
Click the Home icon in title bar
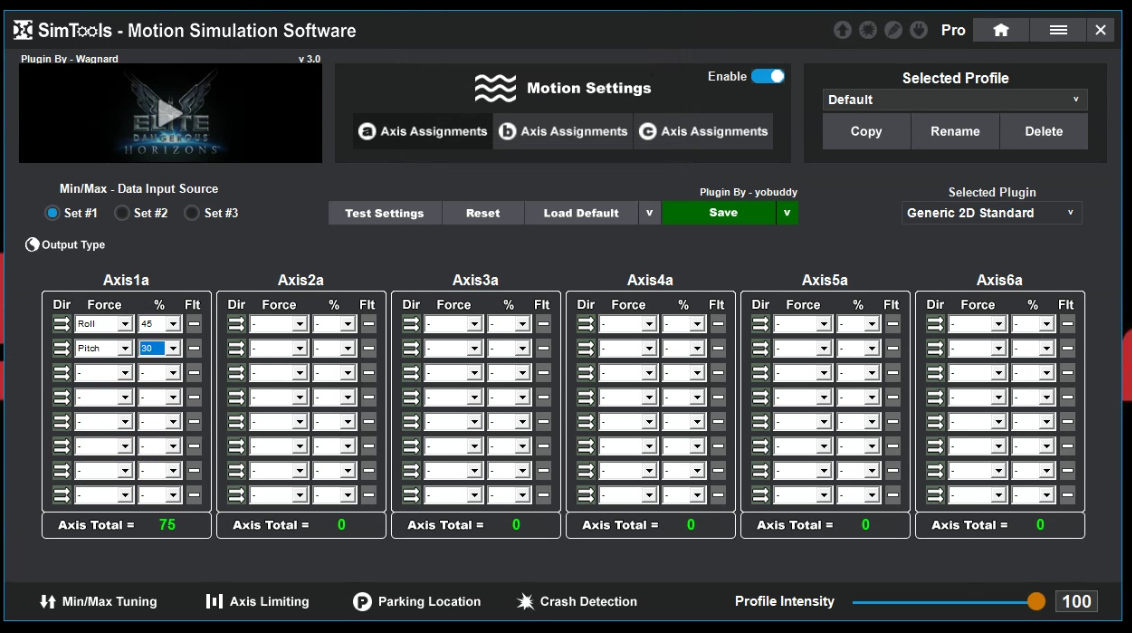coord(1000,30)
